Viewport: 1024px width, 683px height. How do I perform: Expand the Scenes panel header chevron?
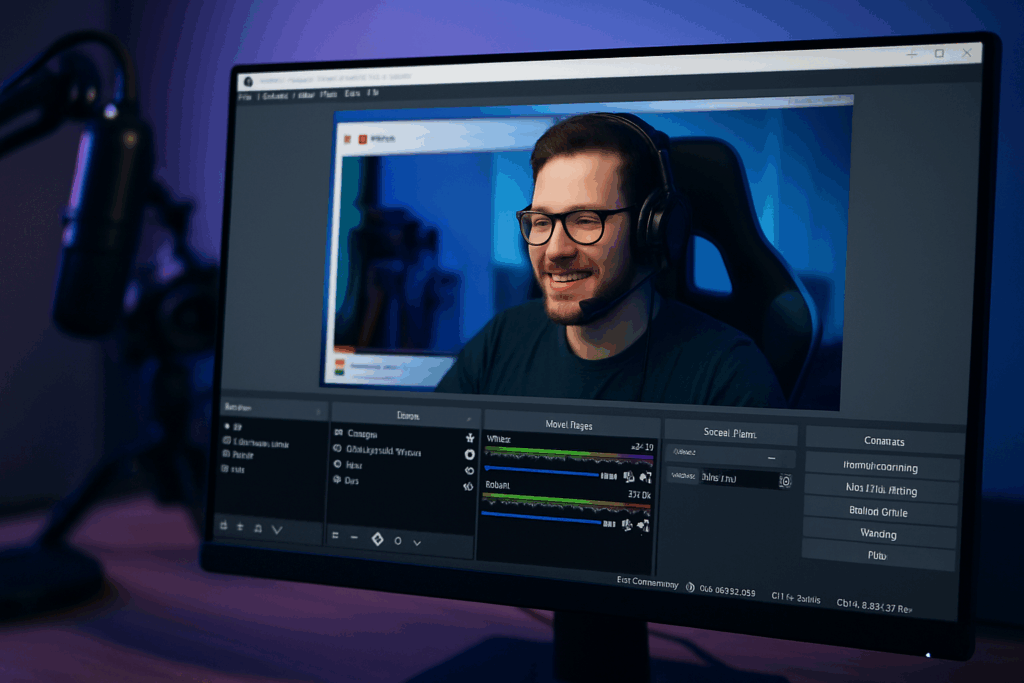[318, 412]
